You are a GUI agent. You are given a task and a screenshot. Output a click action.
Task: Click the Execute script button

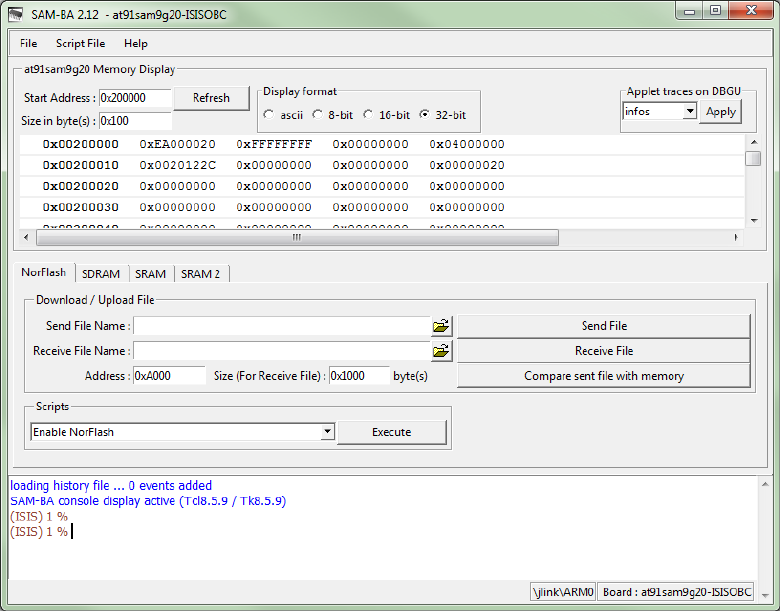[x=391, y=432]
